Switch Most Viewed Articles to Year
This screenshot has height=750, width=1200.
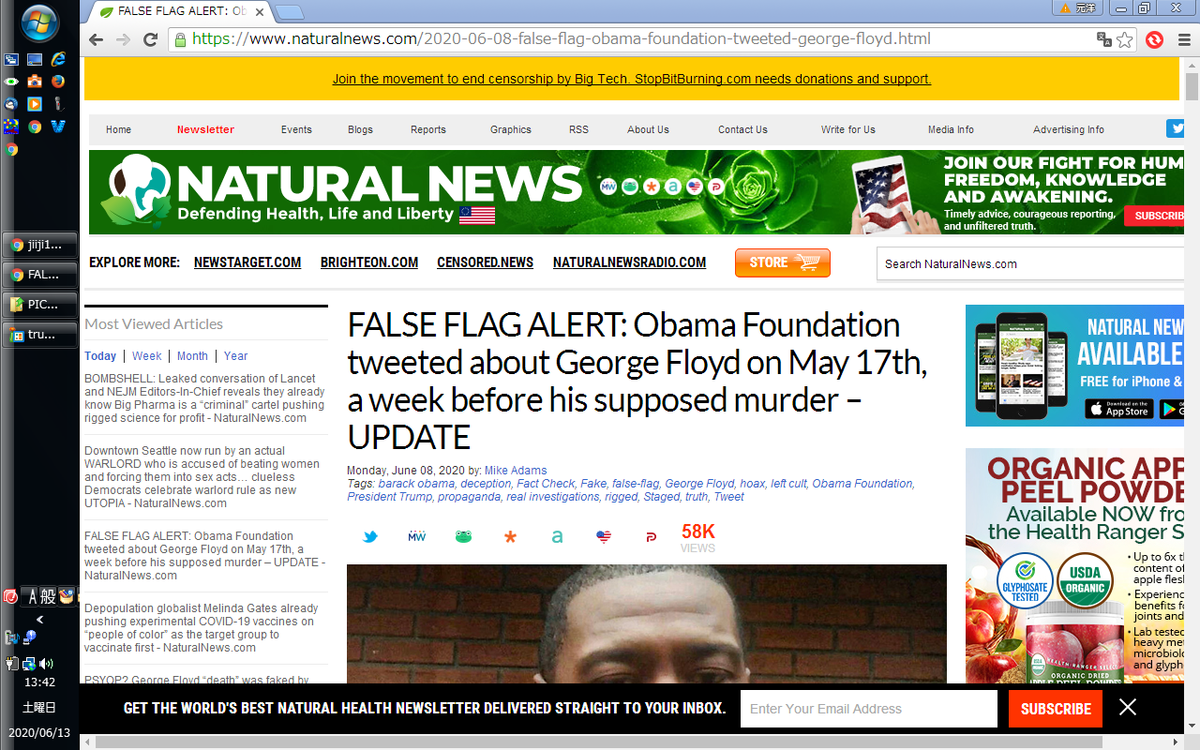pos(236,356)
